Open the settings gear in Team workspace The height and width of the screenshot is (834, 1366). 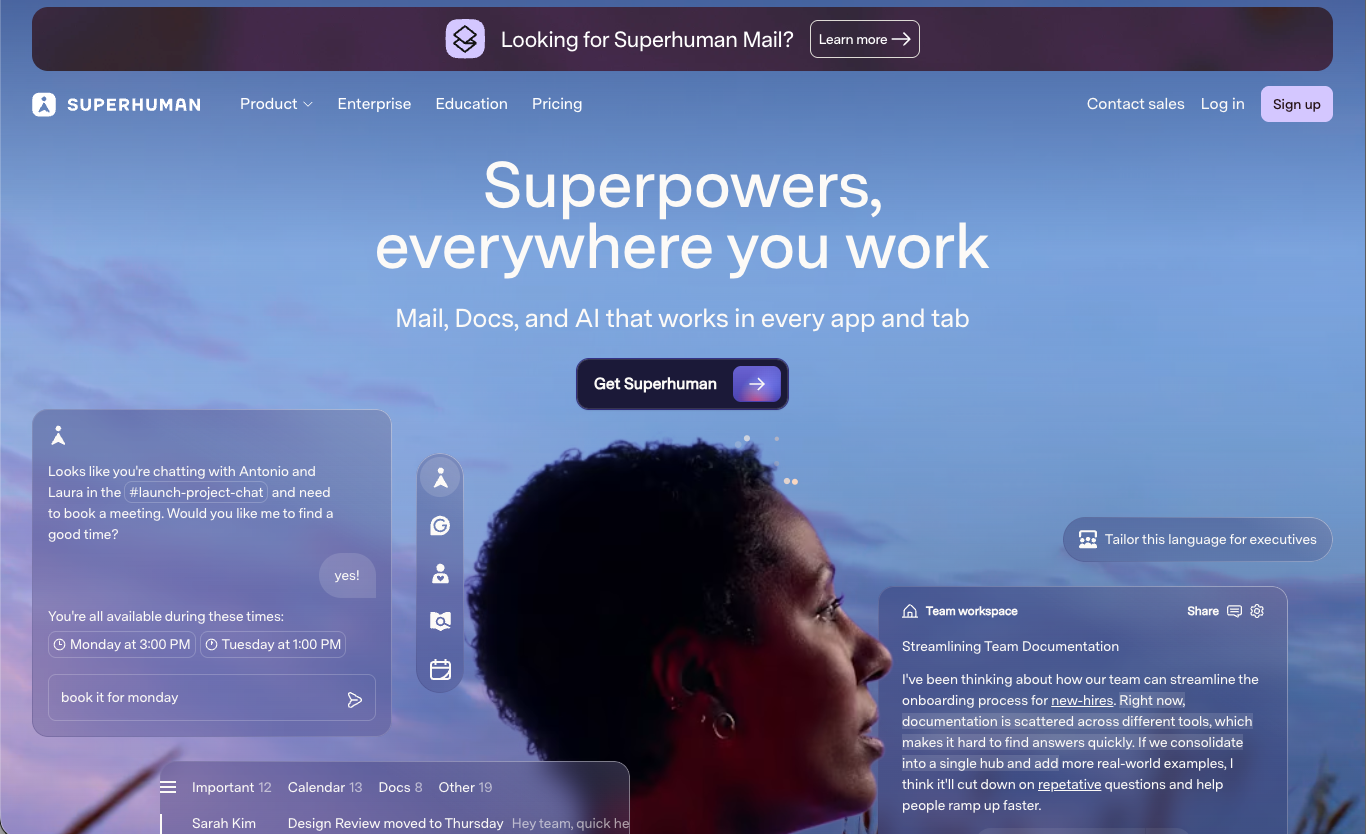[1257, 611]
